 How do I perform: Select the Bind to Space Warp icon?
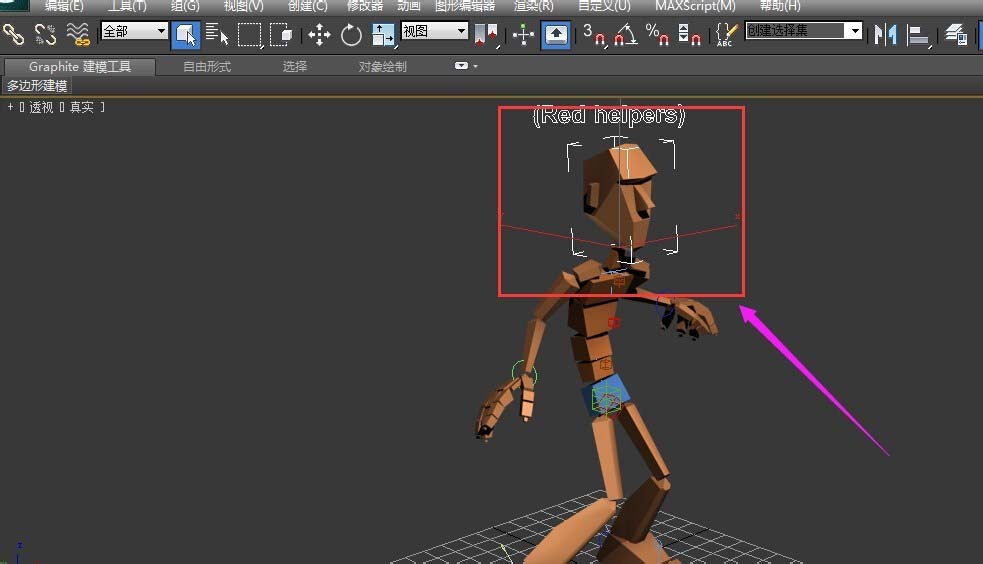78,34
